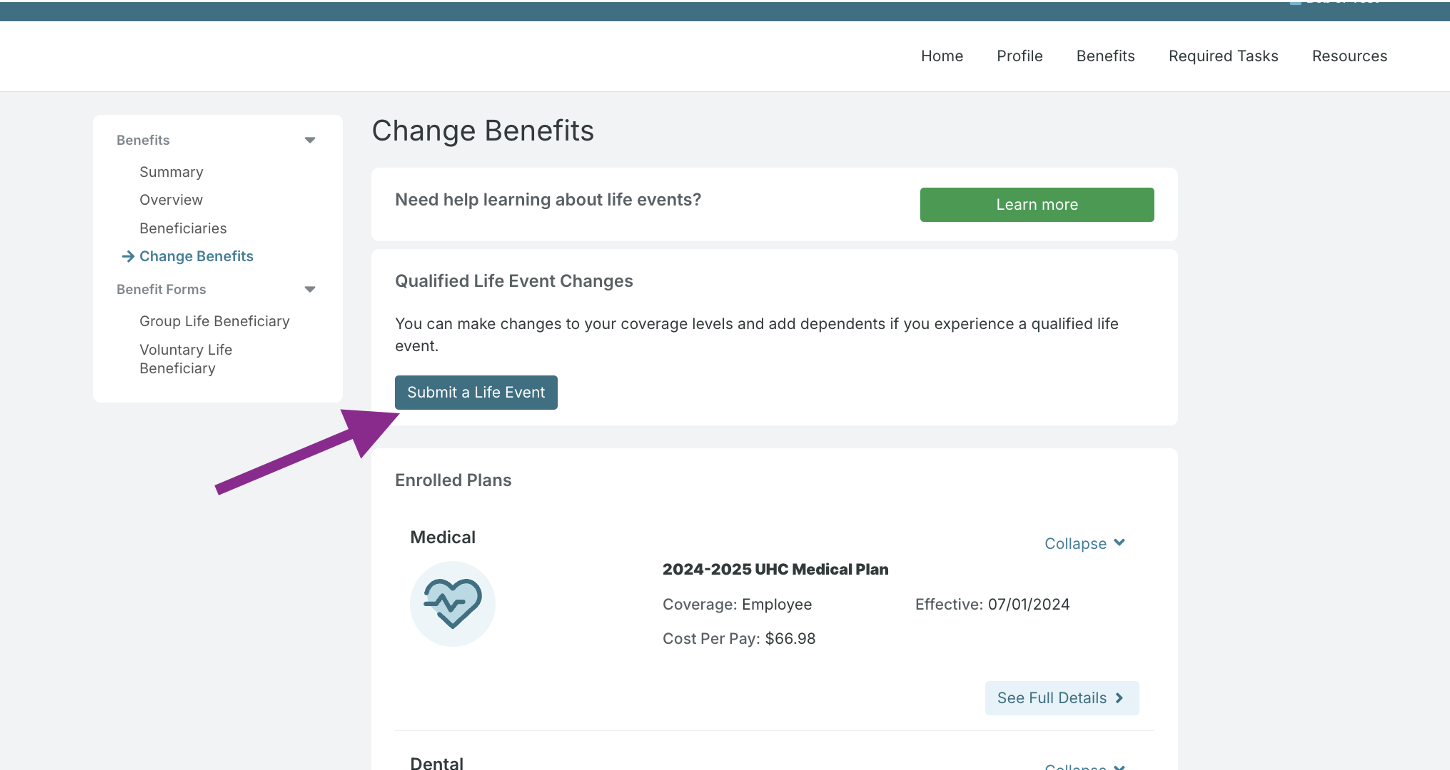Image resolution: width=1450 pixels, height=770 pixels.
Task: Open the Home menu item
Action: point(942,56)
